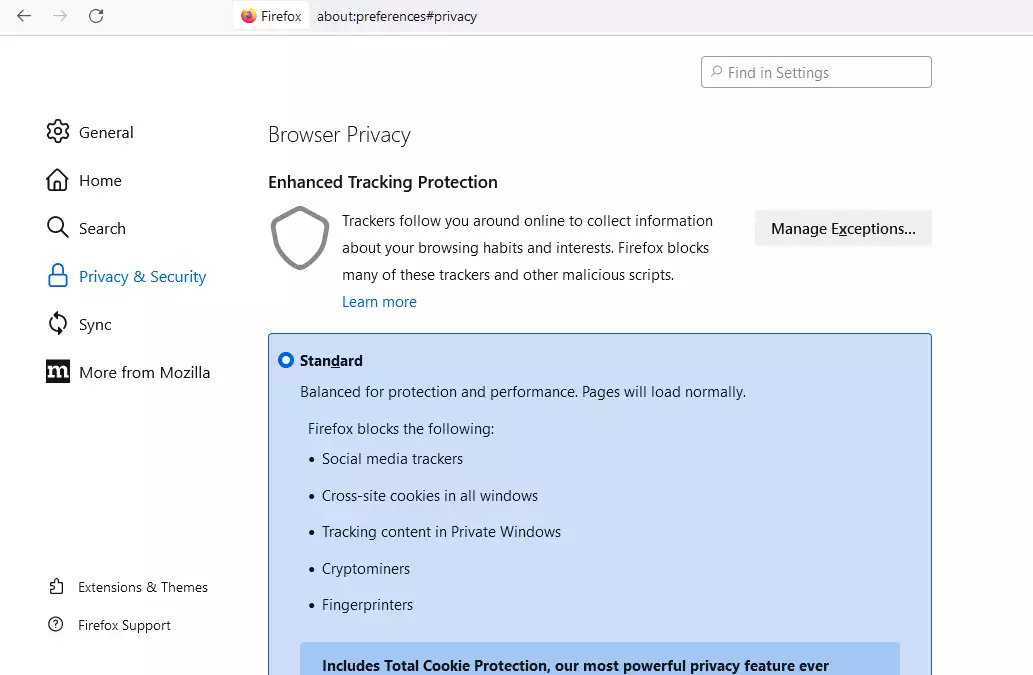Click the Privacy & Security lock icon

[x=58, y=276]
